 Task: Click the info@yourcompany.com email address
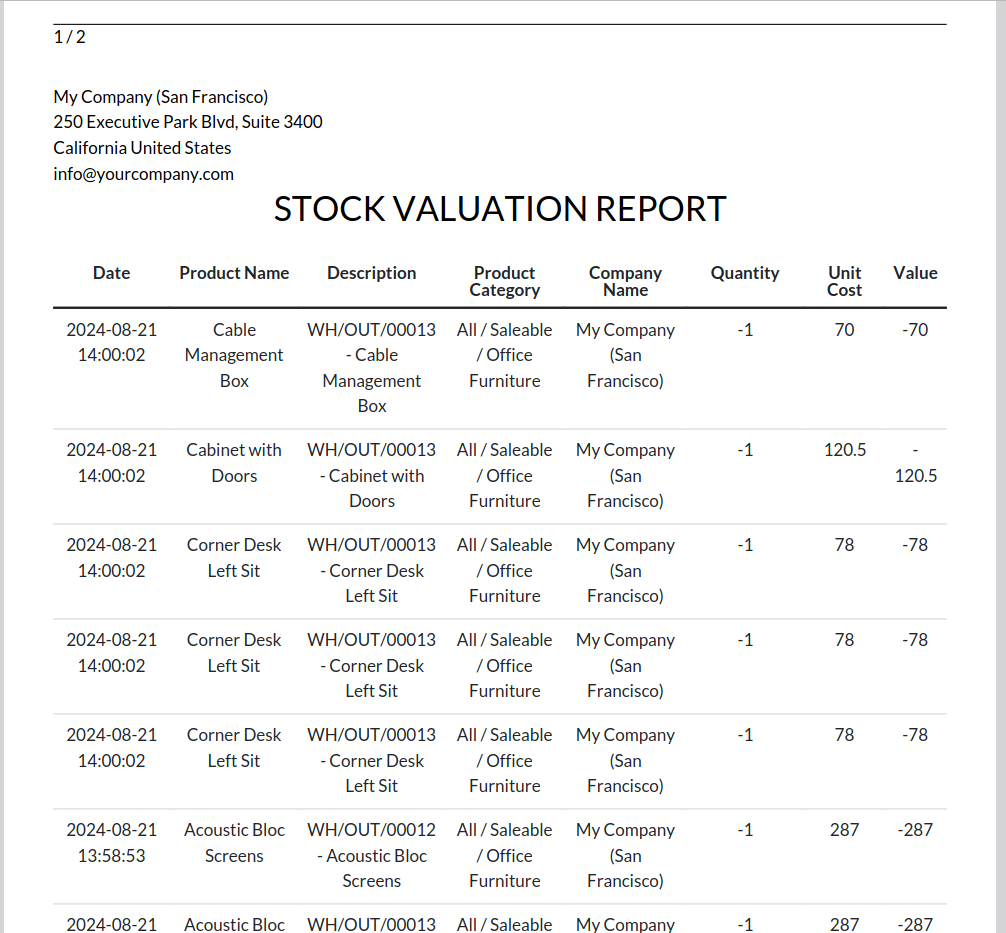tap(143, 174)
